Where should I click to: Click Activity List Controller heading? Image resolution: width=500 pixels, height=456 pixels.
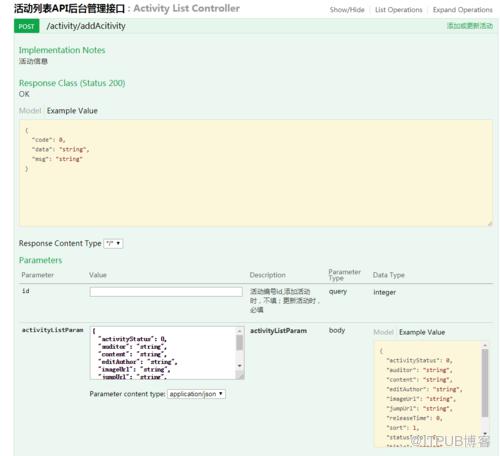[x=186, y=8]
